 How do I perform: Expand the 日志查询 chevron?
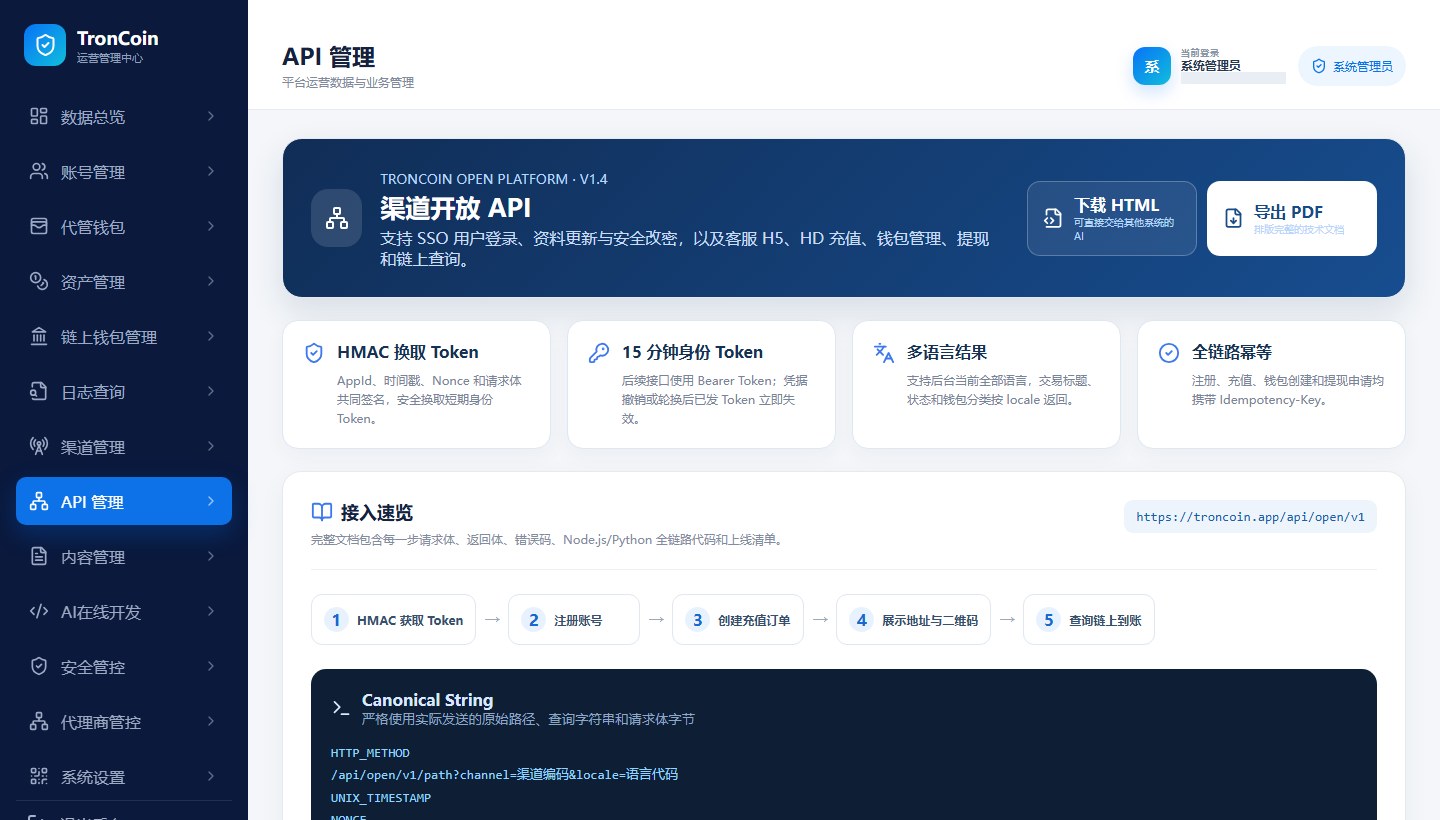pyautogui.click(x=211, y=391)
